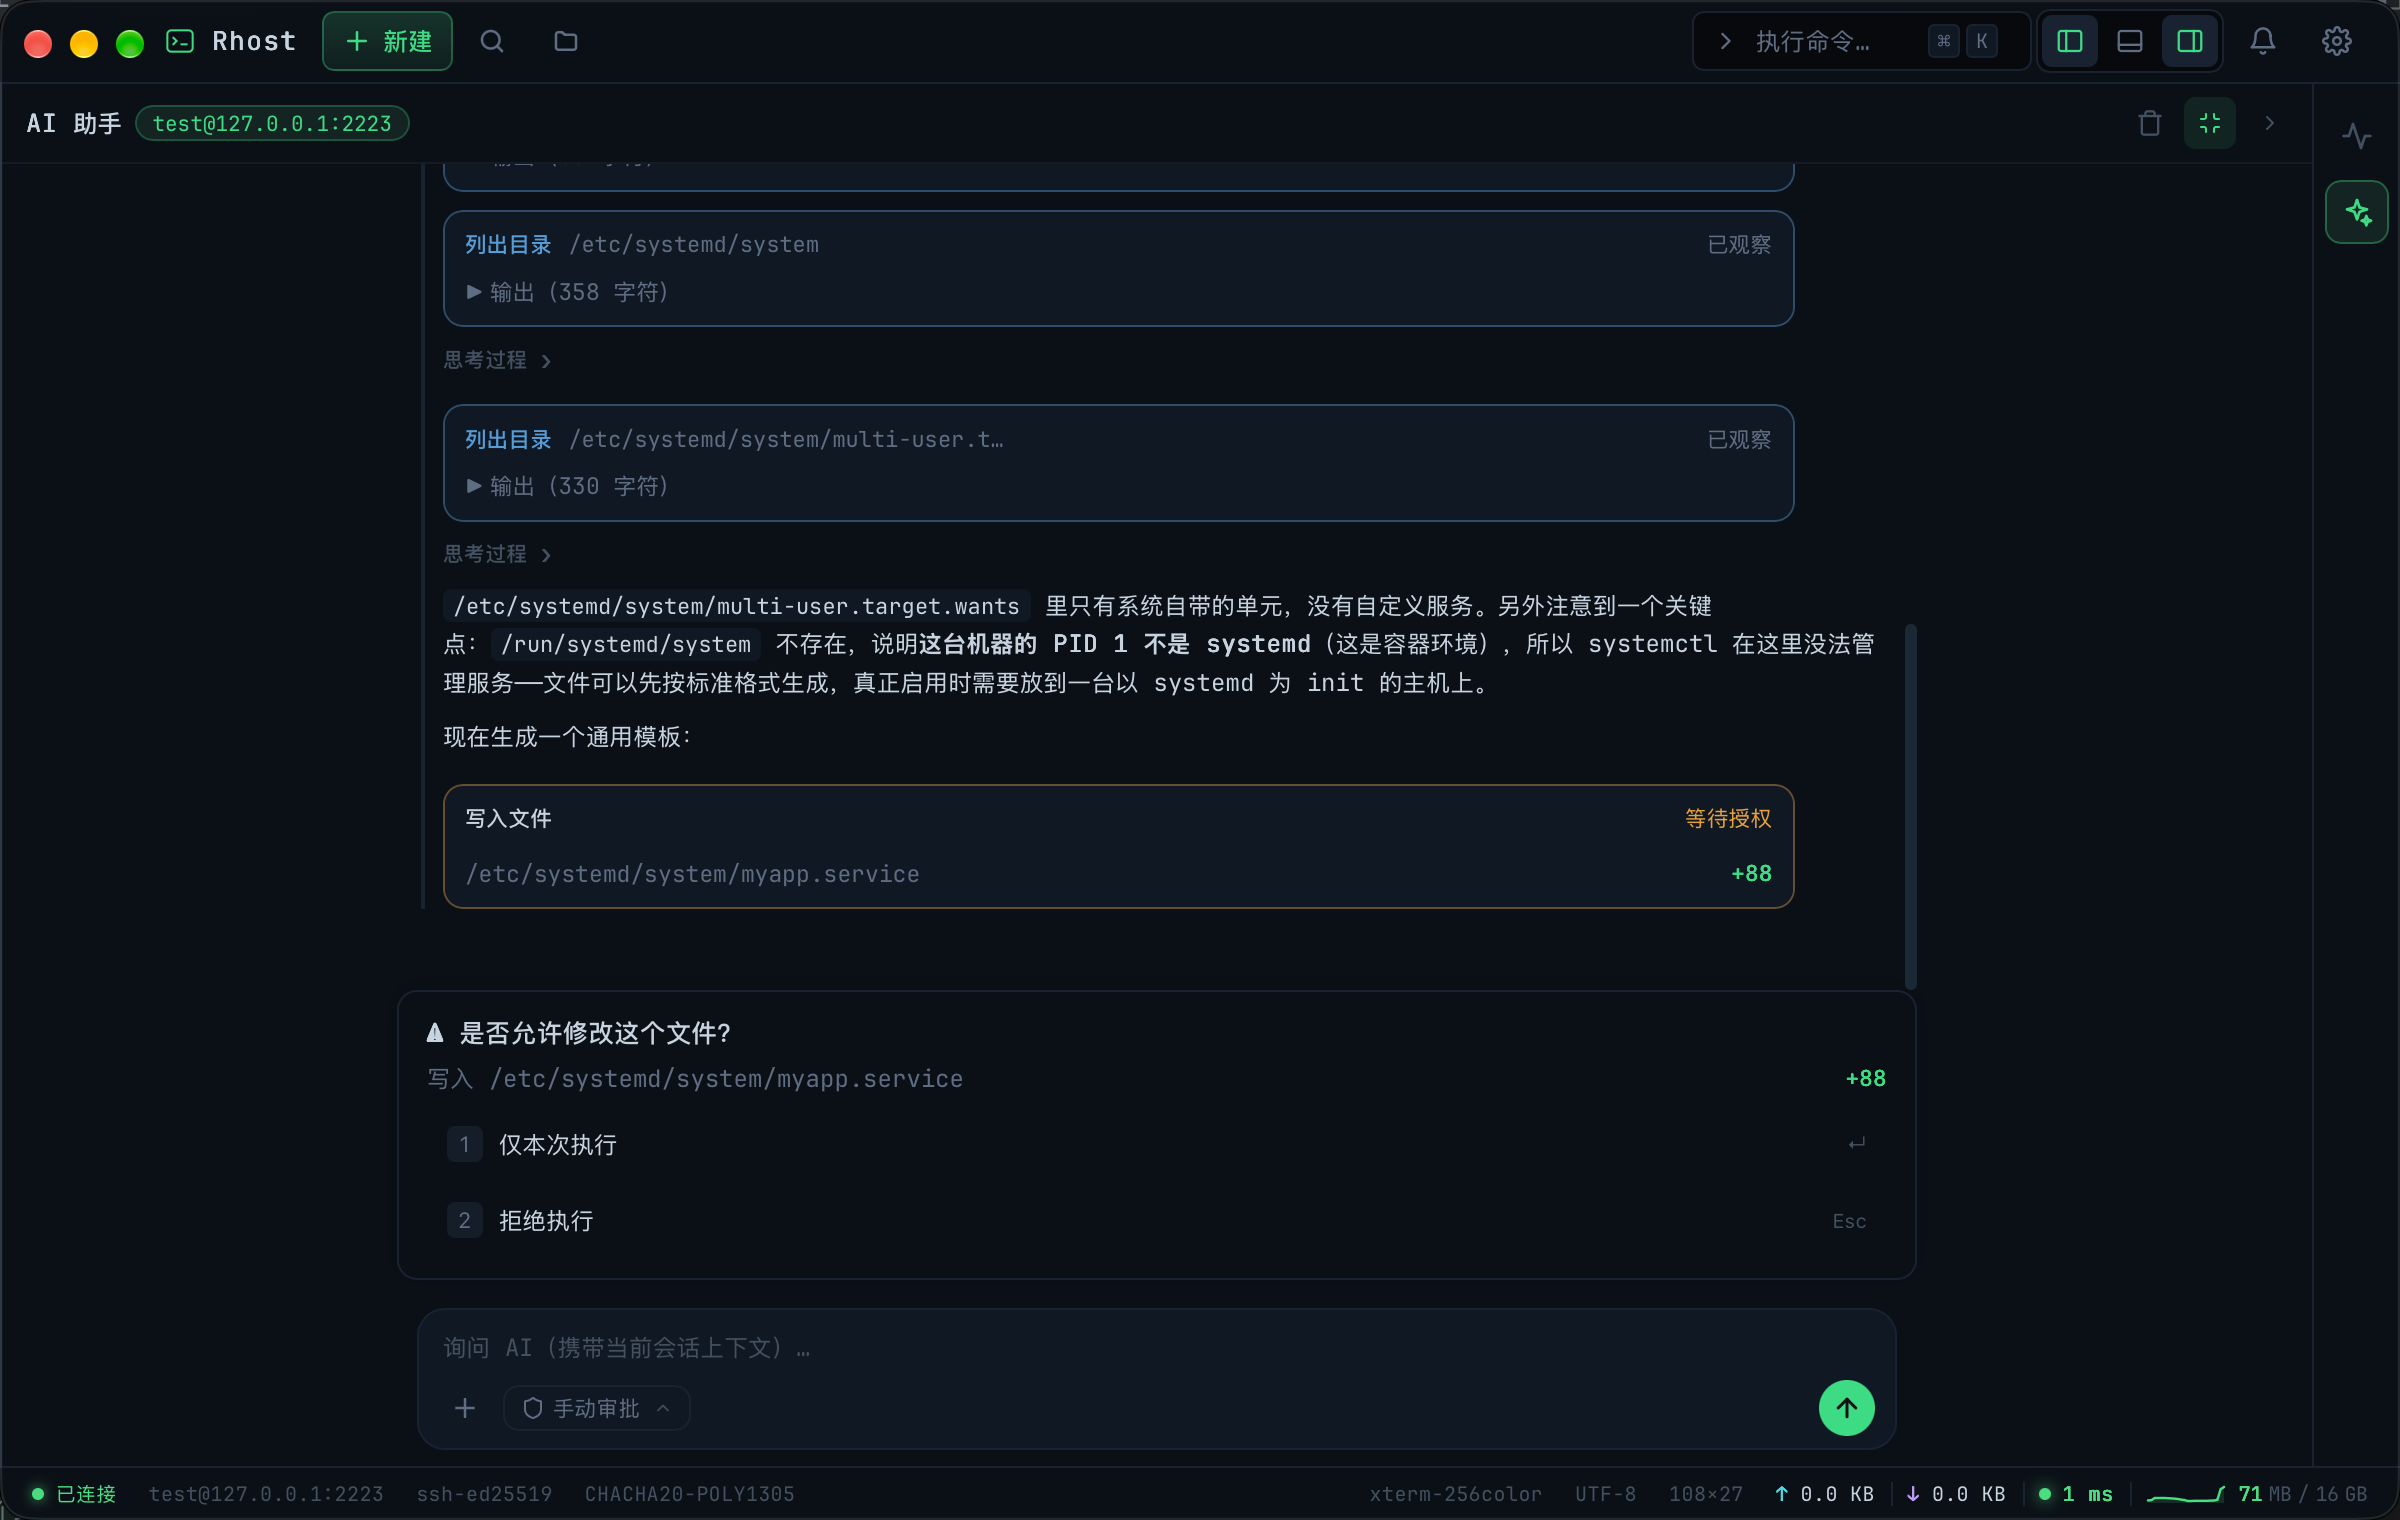Click the chat area vertical scrollbar

(1910, 806)
